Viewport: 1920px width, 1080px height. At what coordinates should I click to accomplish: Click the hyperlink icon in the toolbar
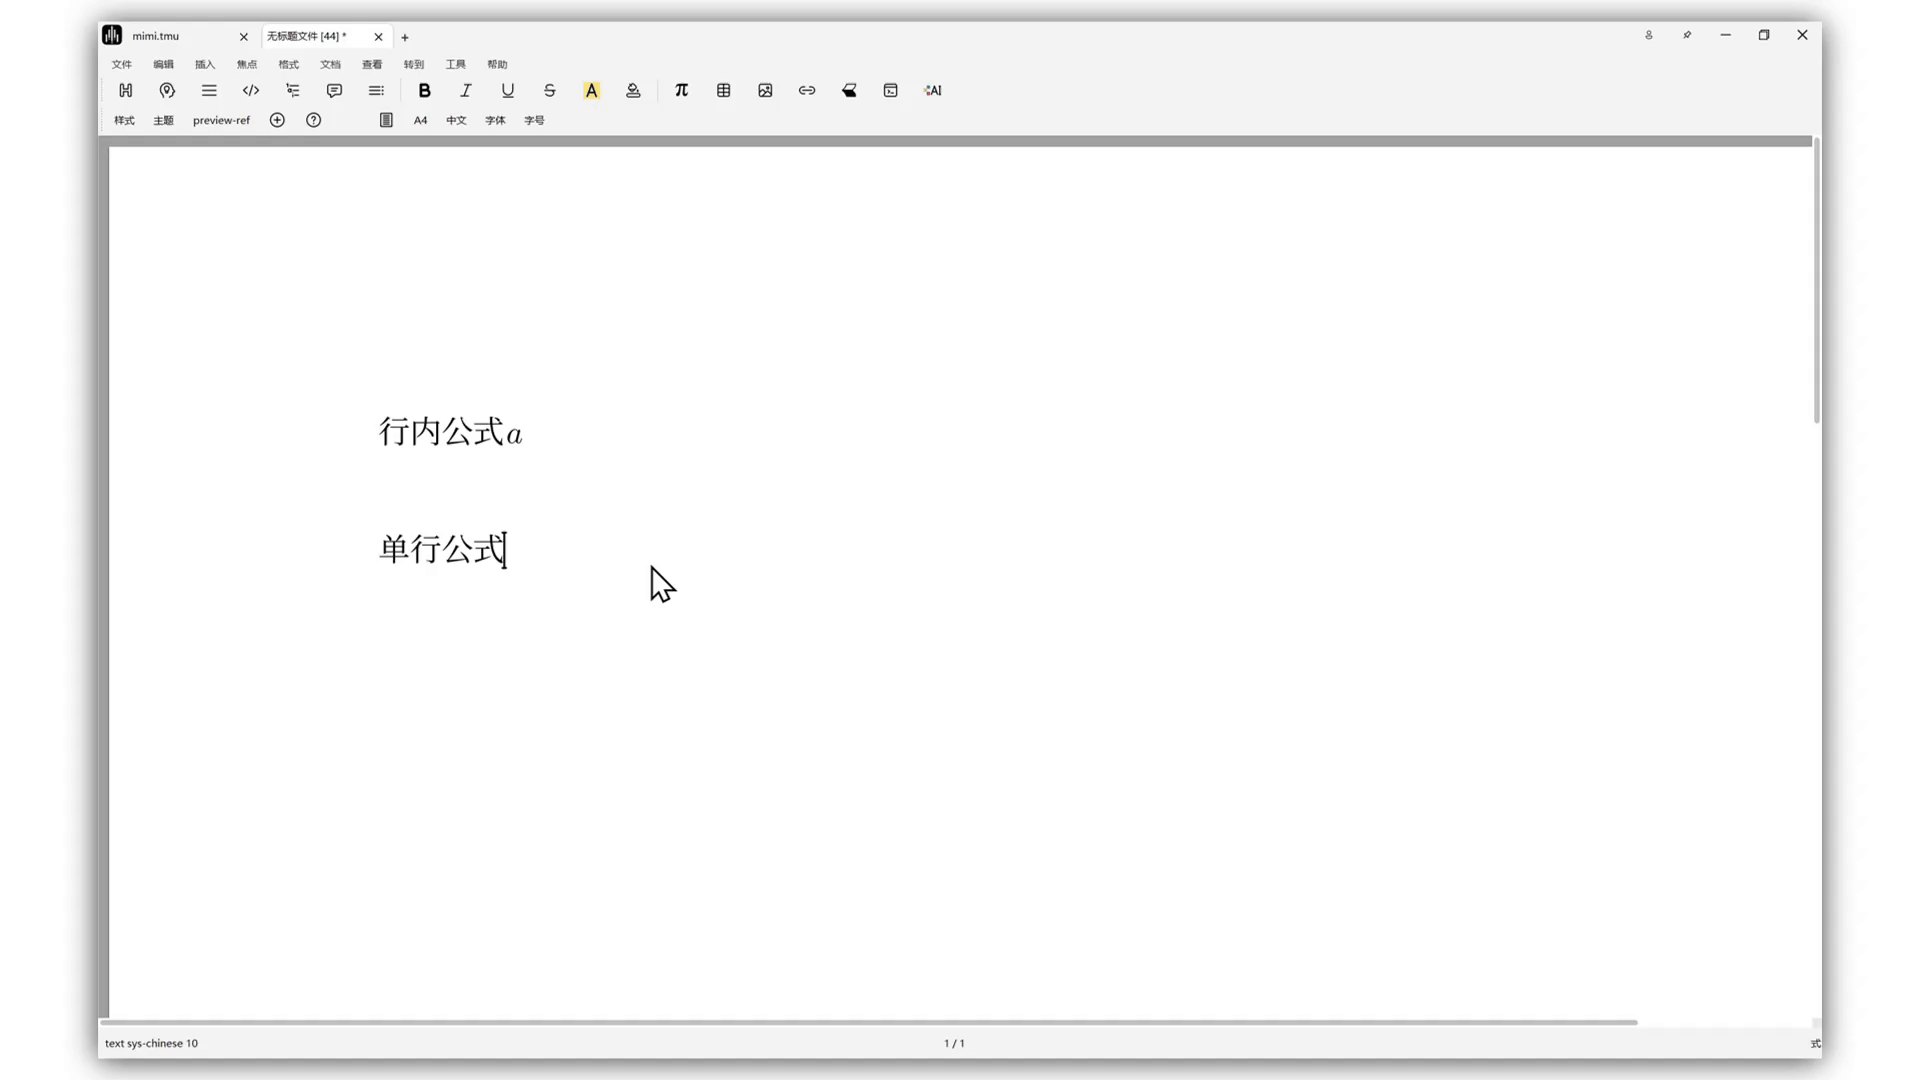(x=807, y=90)
